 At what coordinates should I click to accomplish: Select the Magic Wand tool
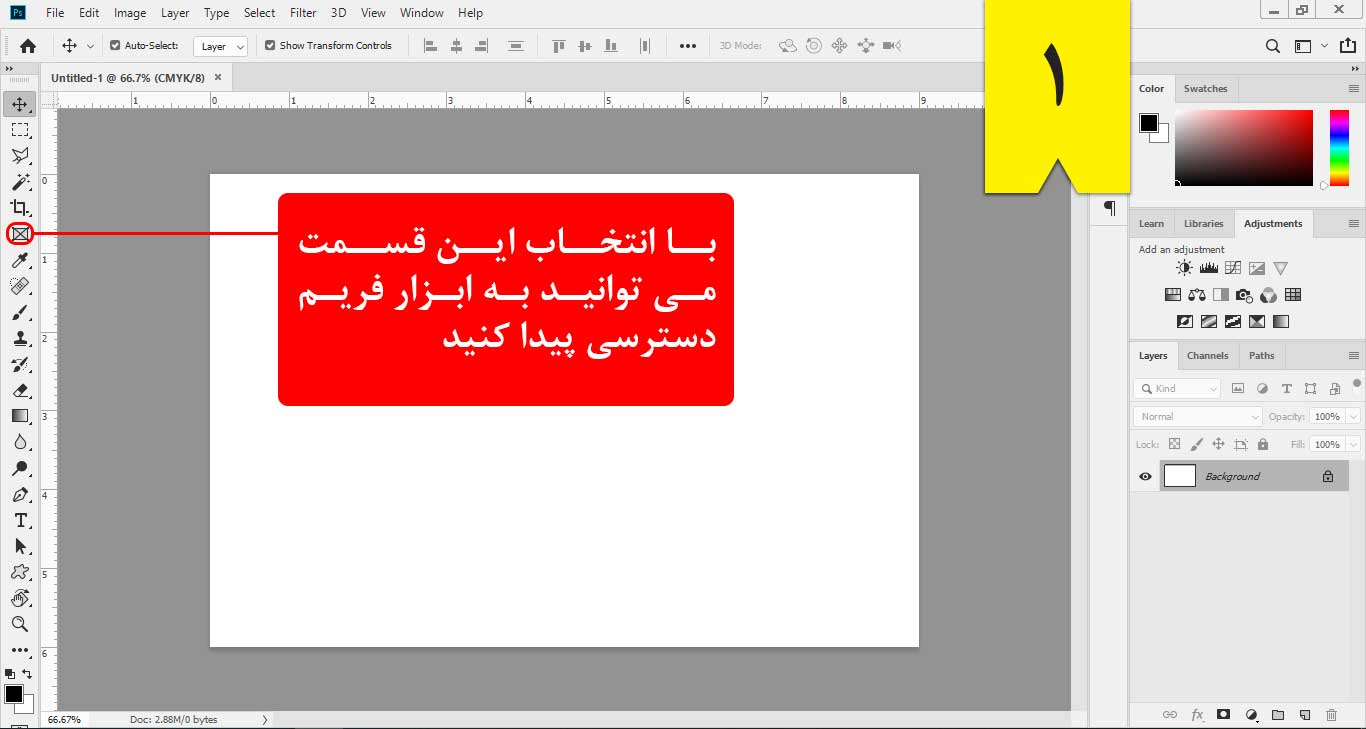[x=20, y=182]
